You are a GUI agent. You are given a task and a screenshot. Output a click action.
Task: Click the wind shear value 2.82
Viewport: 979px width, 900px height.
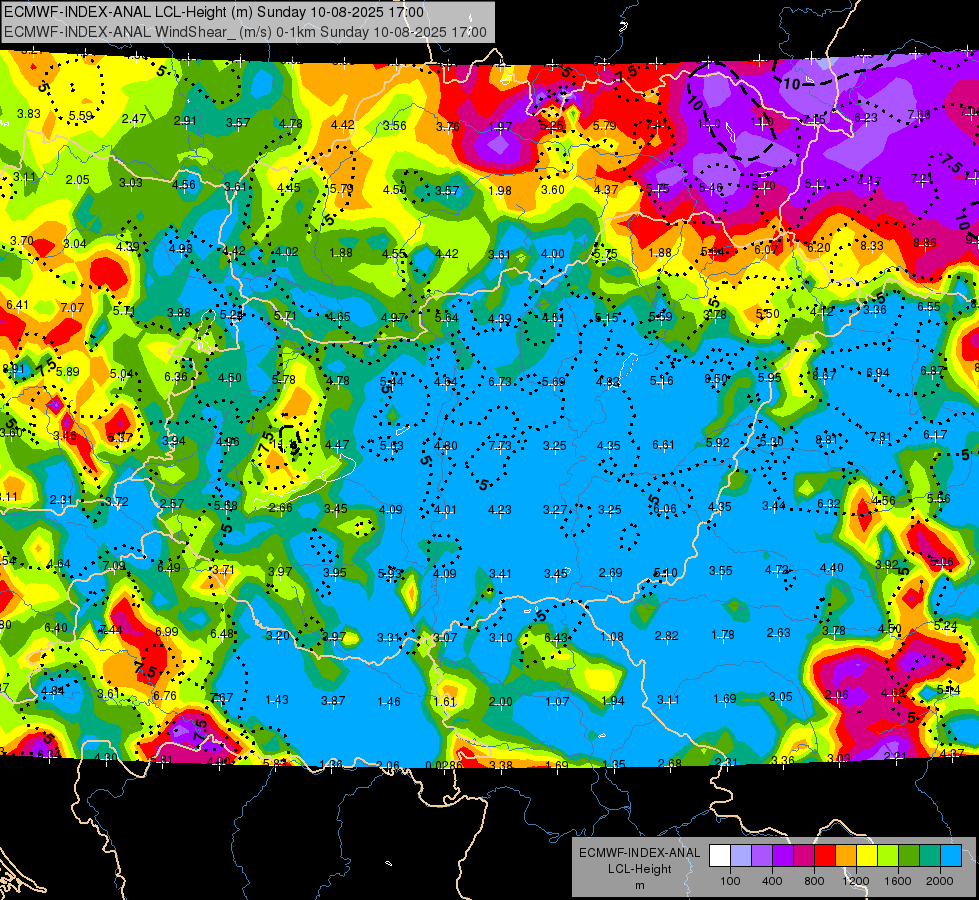pos(666,636)
